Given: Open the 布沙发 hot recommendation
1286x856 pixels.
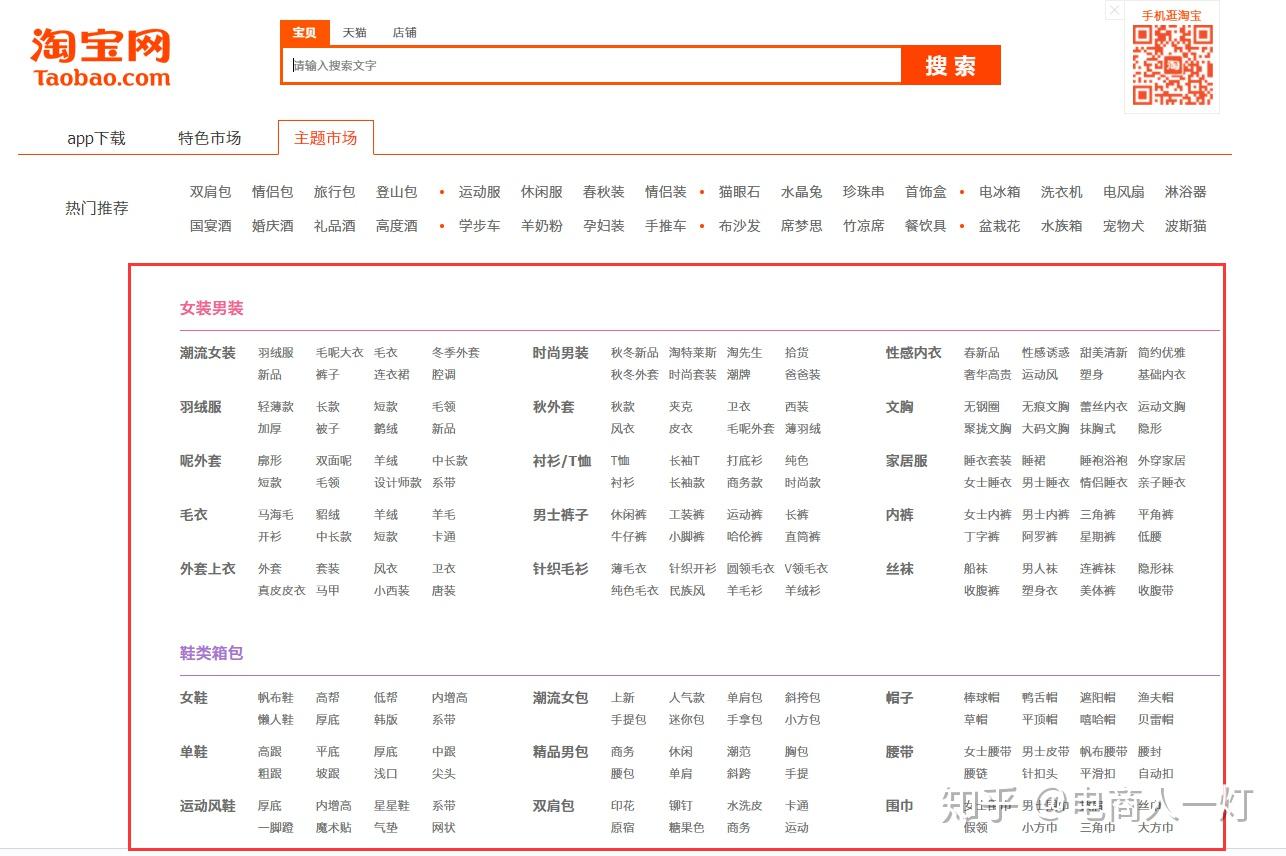Looking at the screenshot, I should tap(740, 226).
